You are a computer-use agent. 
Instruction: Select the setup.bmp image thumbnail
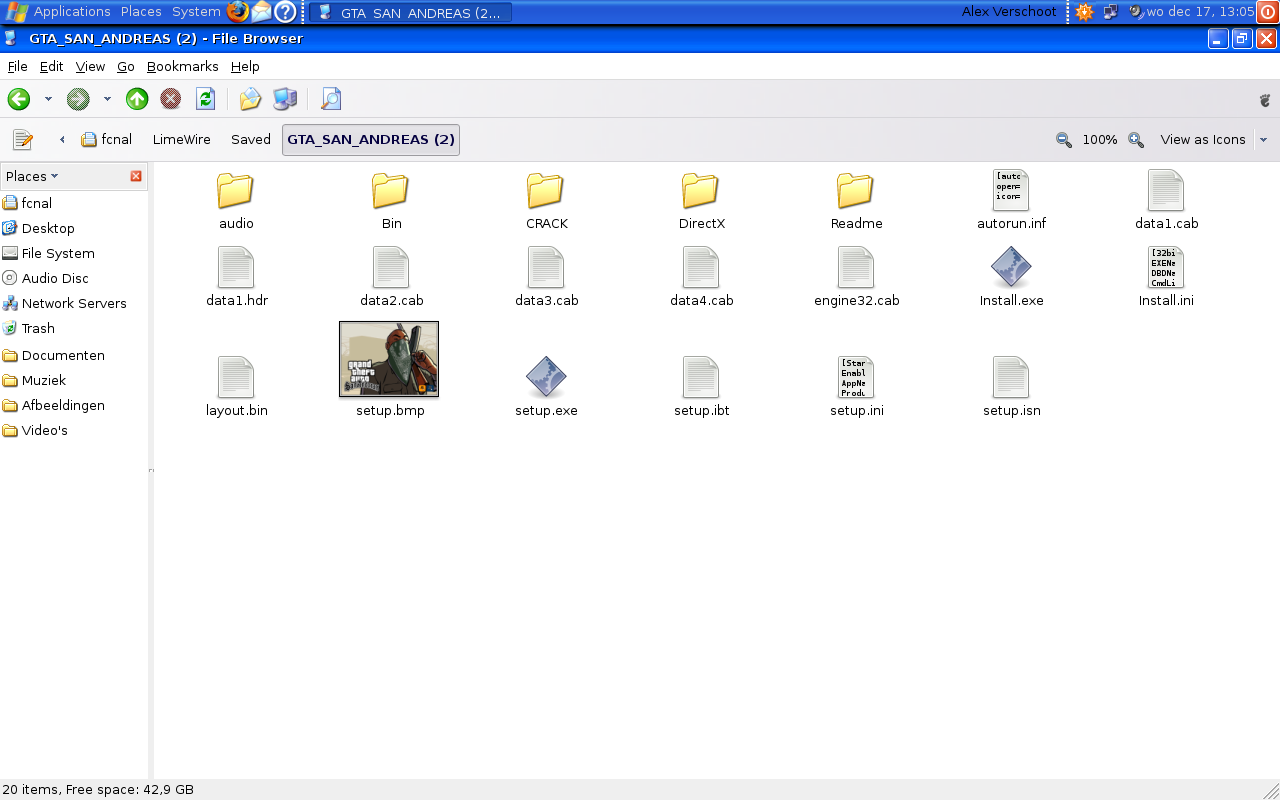(x=389, y=359)
